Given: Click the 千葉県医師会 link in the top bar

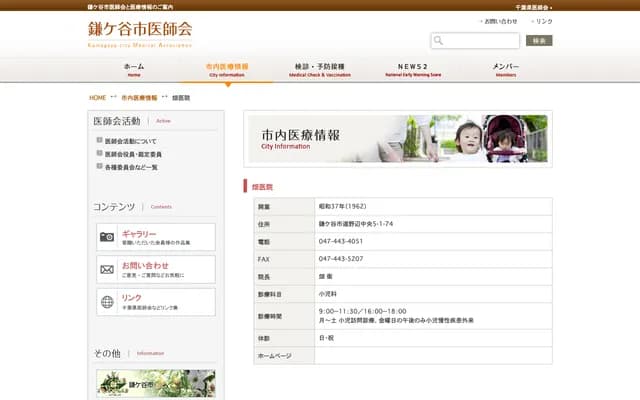Looking at the screenshot, I should point(532,6).
